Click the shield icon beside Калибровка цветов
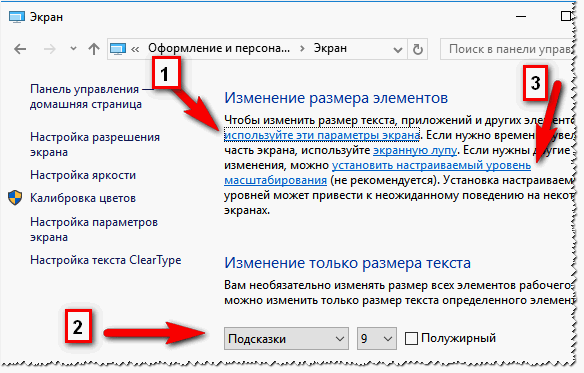 click(x=15, y=198)
